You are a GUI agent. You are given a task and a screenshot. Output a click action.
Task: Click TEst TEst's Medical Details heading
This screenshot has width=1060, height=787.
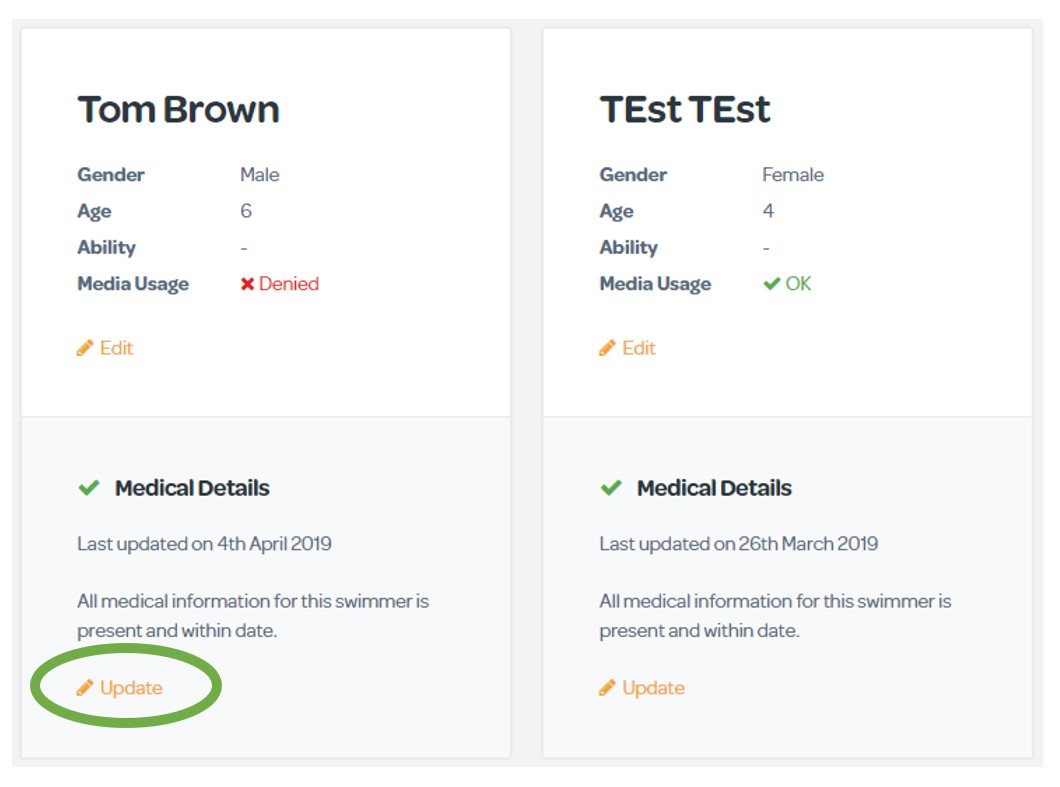click(714, 488)
